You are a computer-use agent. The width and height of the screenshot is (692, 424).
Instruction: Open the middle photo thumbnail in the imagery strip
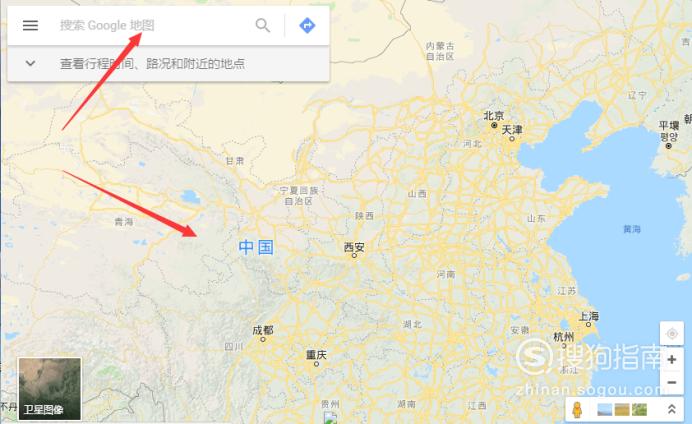[x=621, y=410]
